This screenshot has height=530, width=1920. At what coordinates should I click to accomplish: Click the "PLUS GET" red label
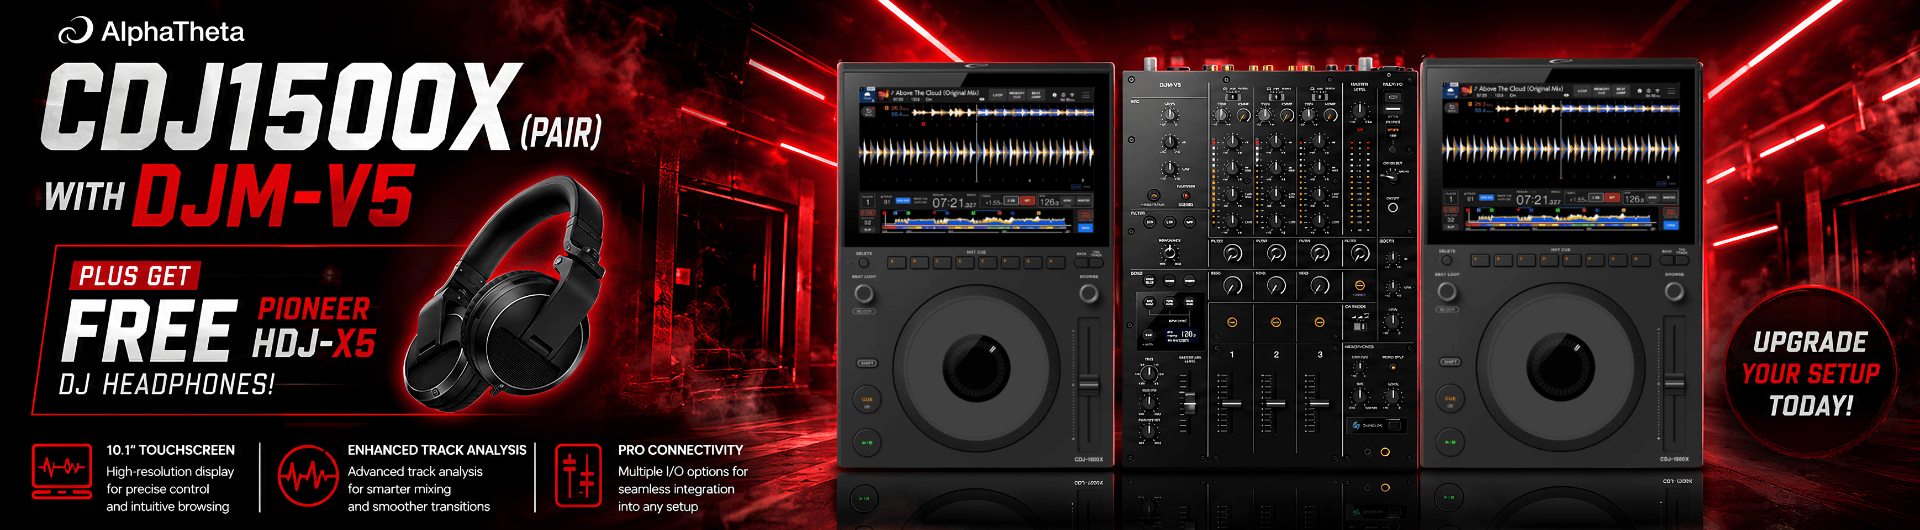click(x=135, y=276)
